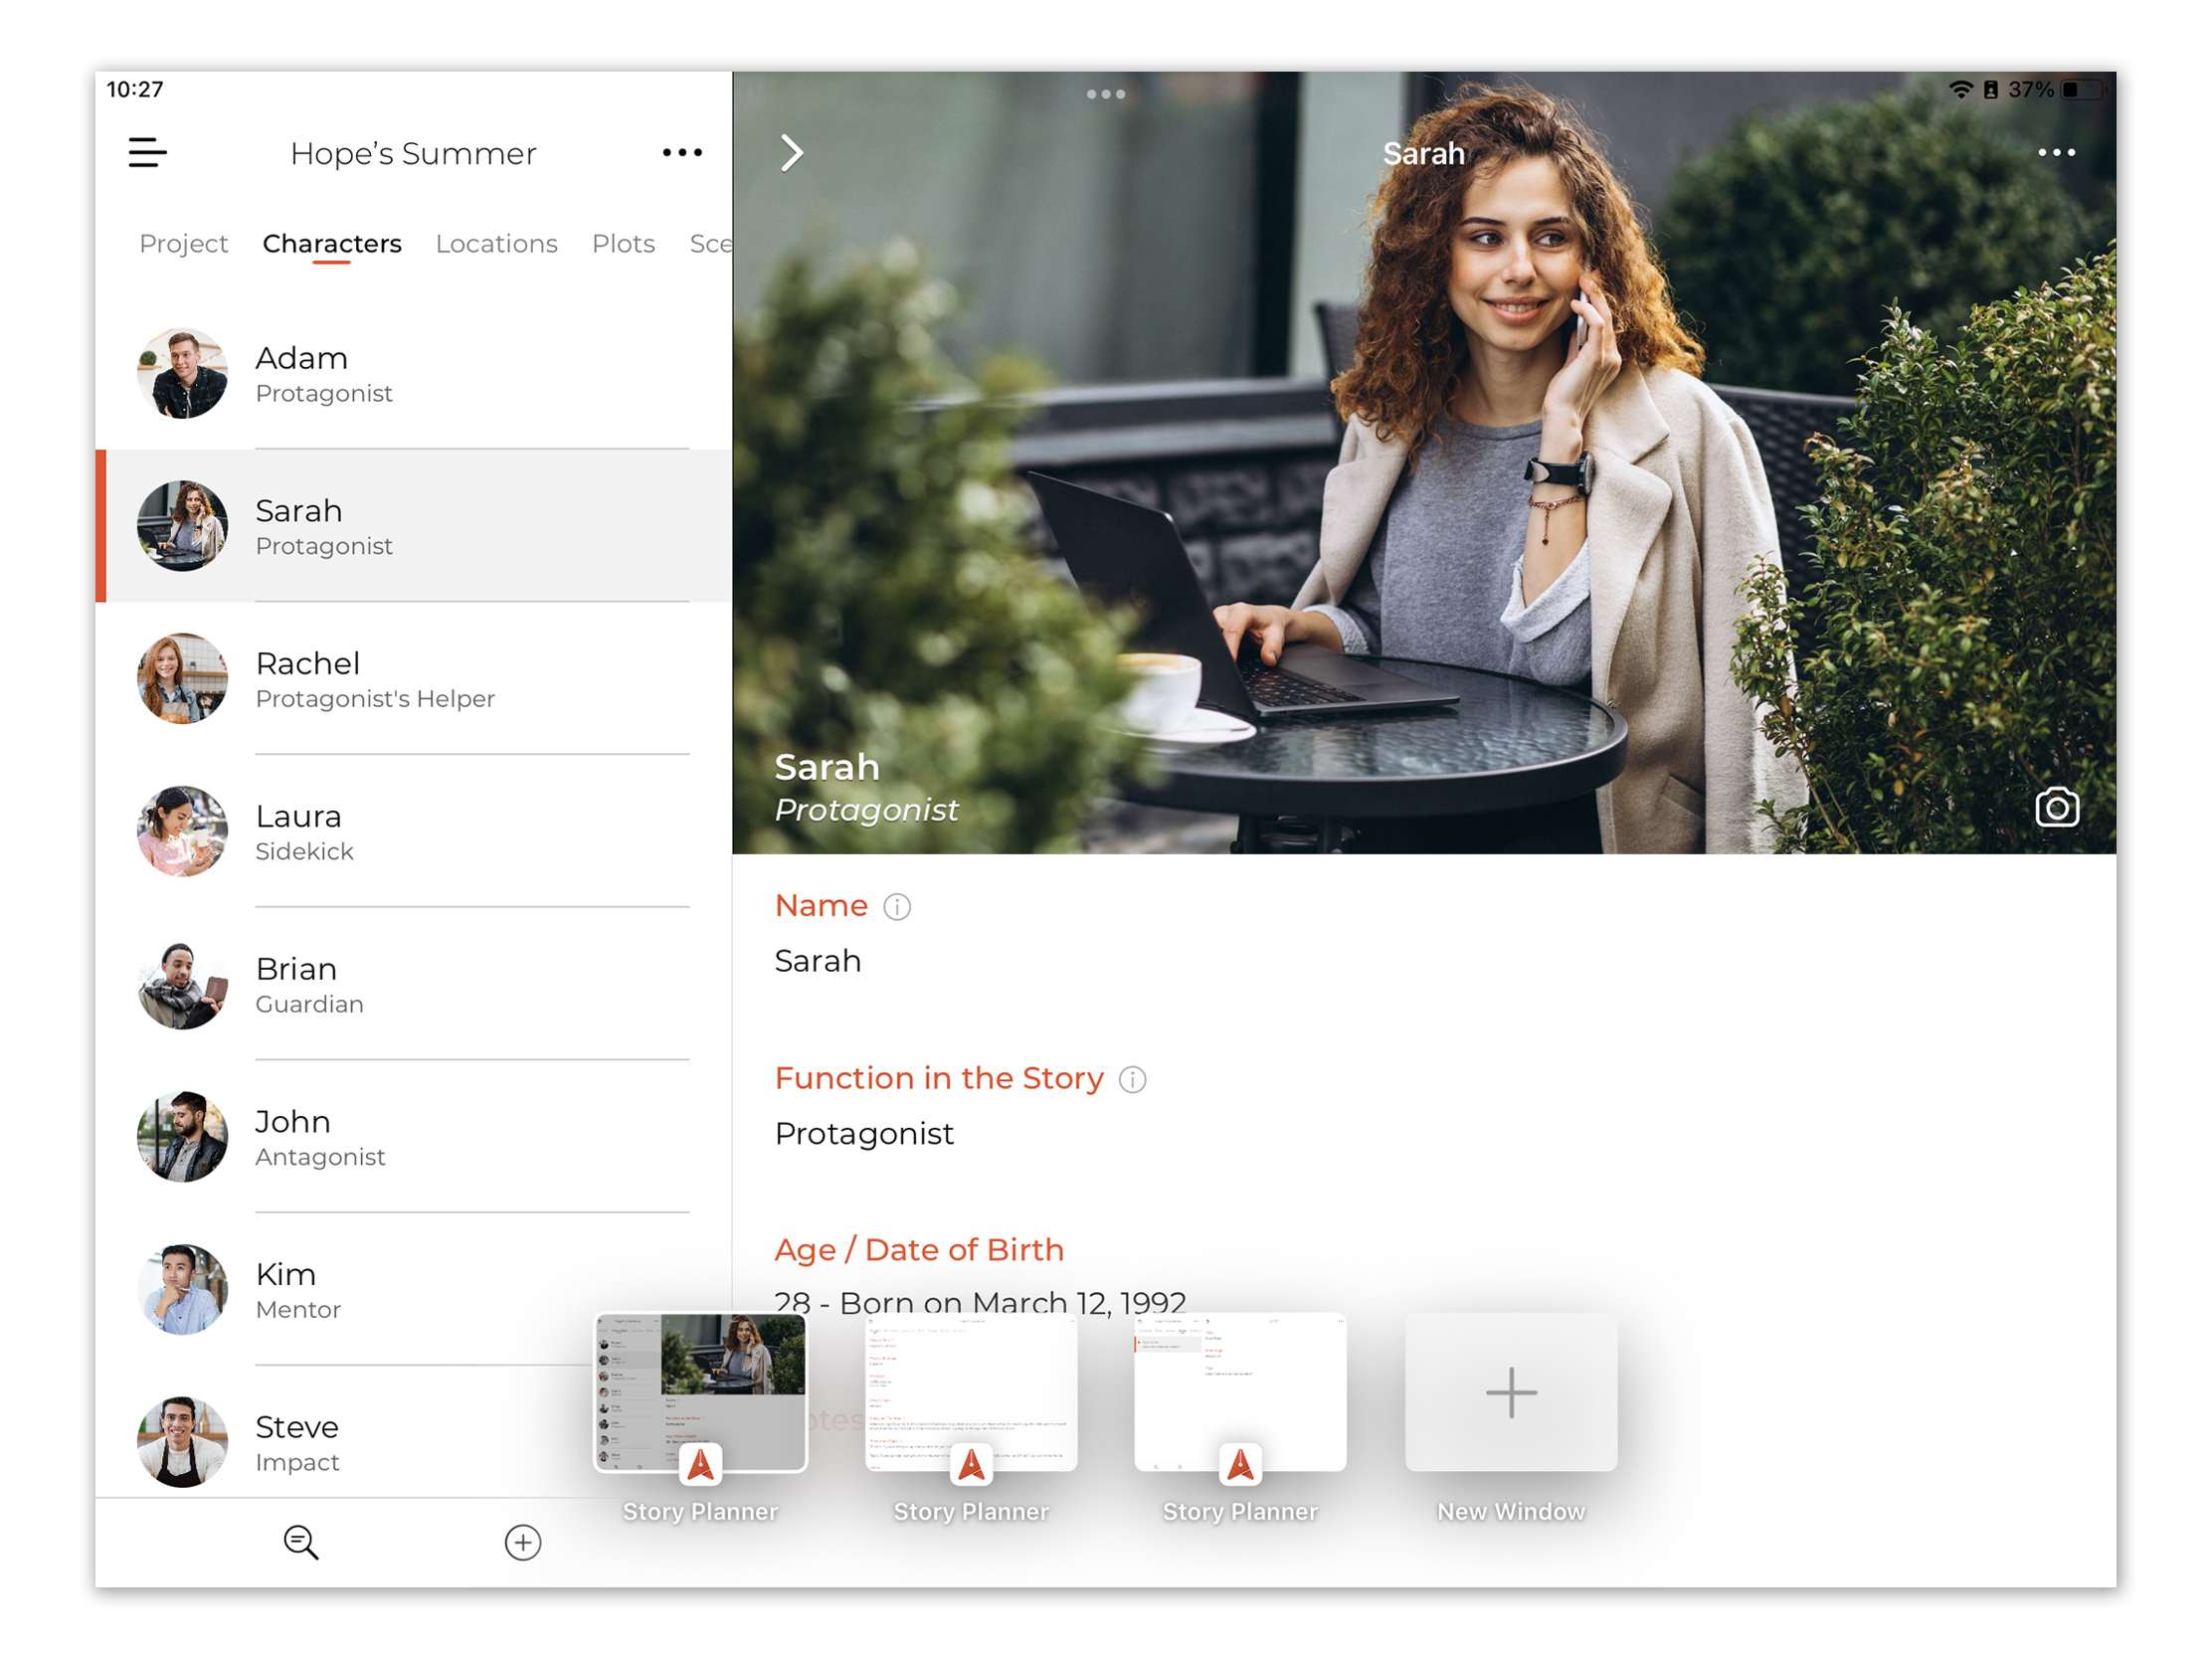Select the Characters tab
The width and height of the screenshot is (2212, 1659).
tap(332, 244)
